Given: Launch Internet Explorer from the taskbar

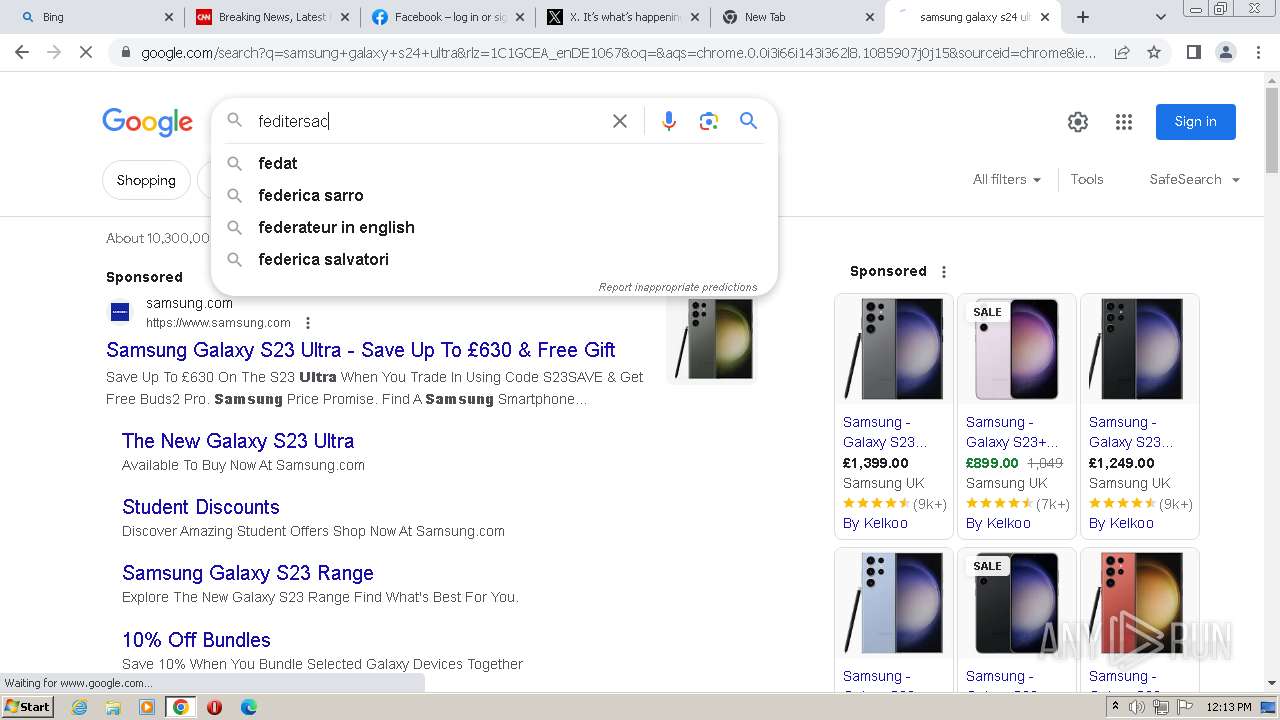Looking at the screenshot, I should (79, 707).
